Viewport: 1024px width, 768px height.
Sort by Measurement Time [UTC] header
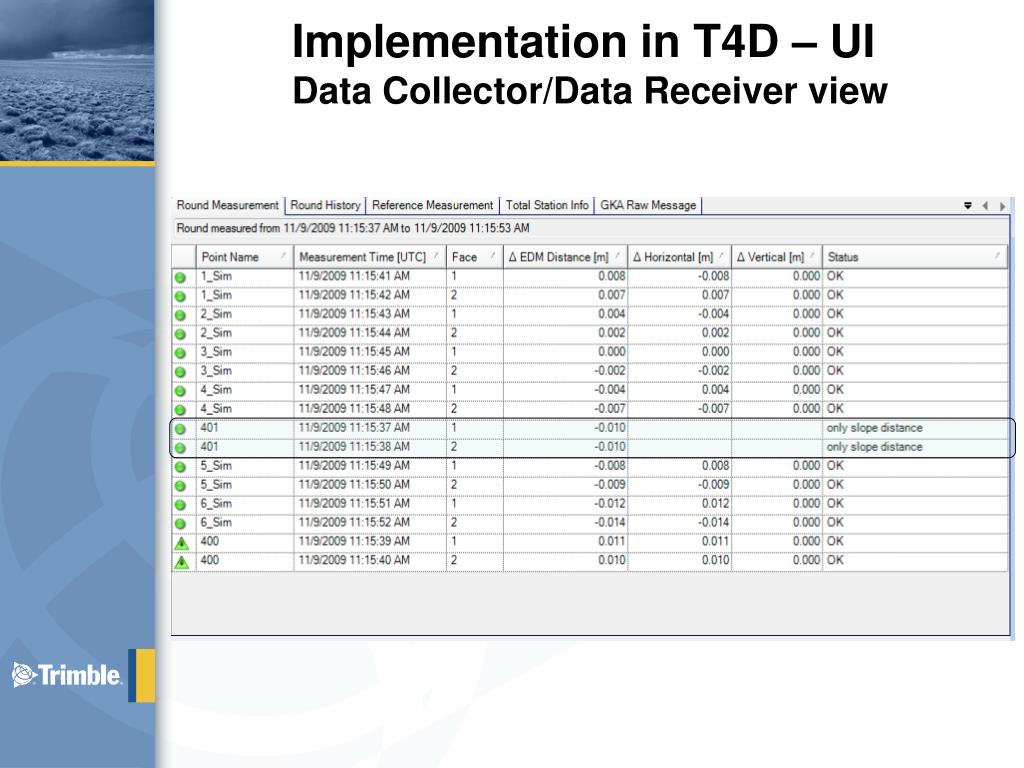pos(370,257)
